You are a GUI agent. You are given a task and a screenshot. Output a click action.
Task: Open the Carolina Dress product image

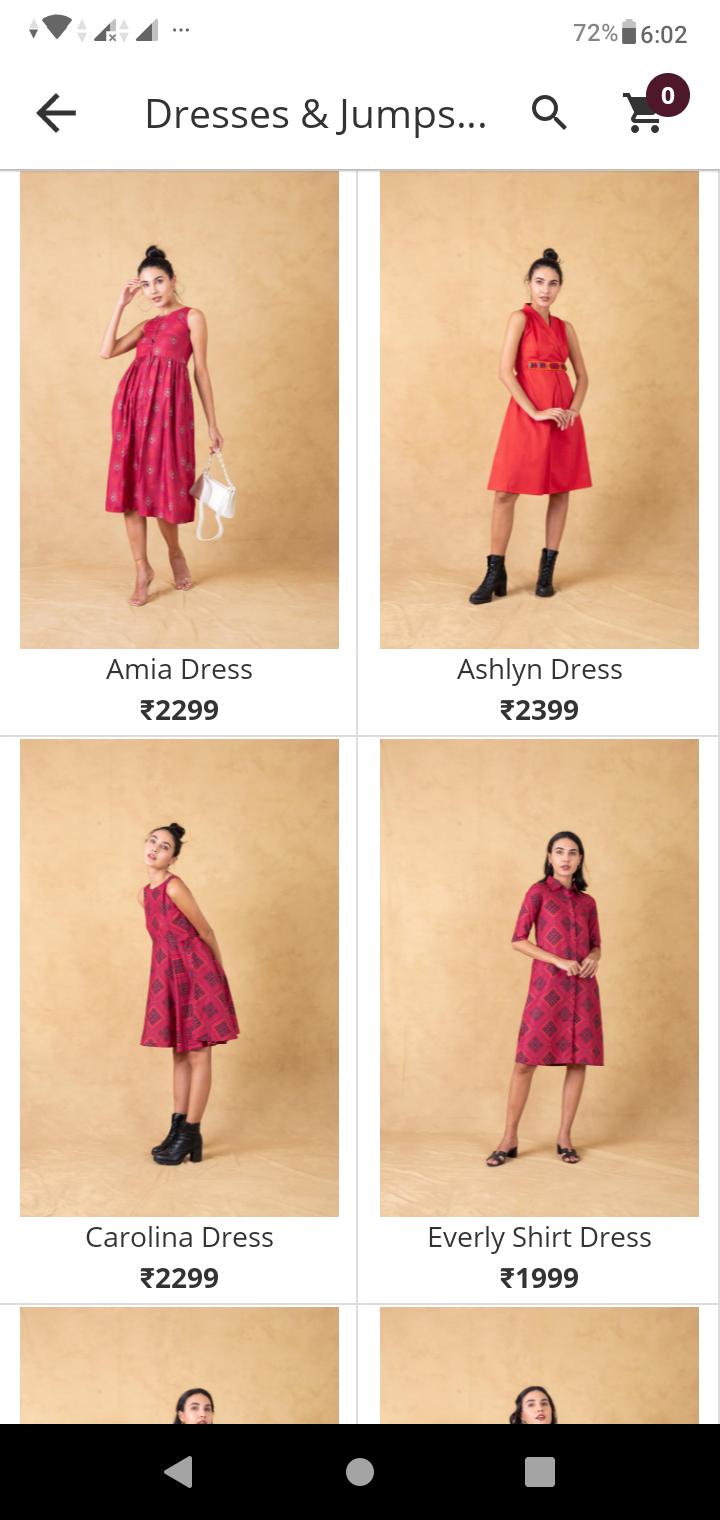pos(179,978)
